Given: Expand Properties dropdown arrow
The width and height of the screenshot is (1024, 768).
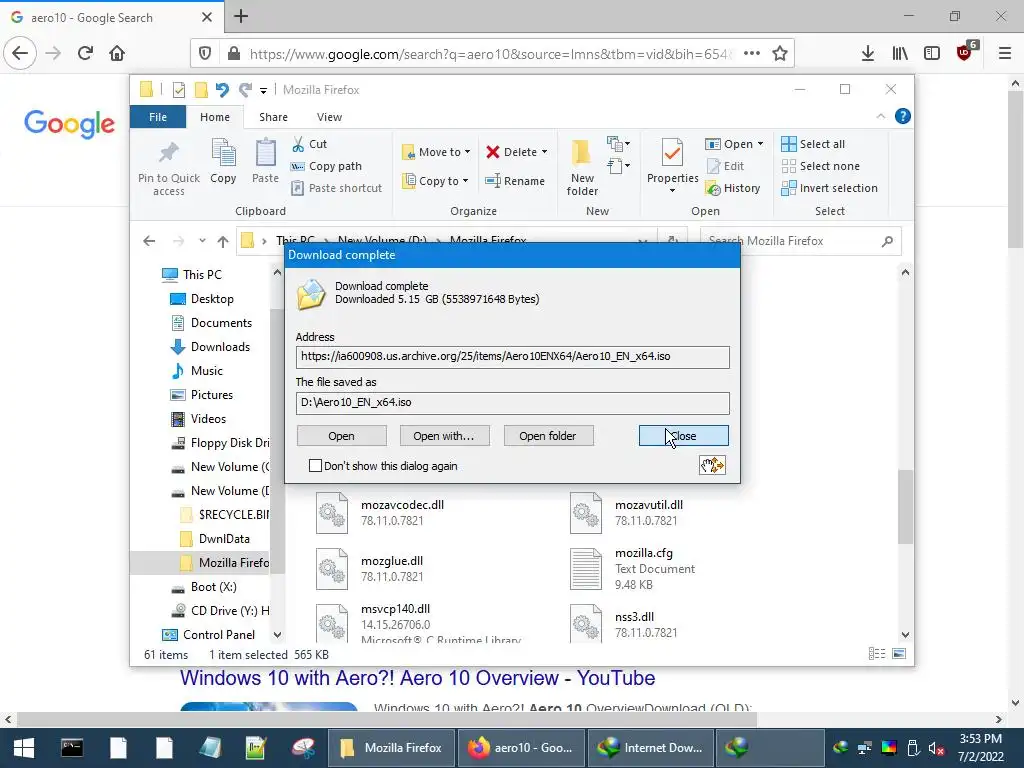Looking at the screenshot, I should pyautogui.click(x=672, y=191).
